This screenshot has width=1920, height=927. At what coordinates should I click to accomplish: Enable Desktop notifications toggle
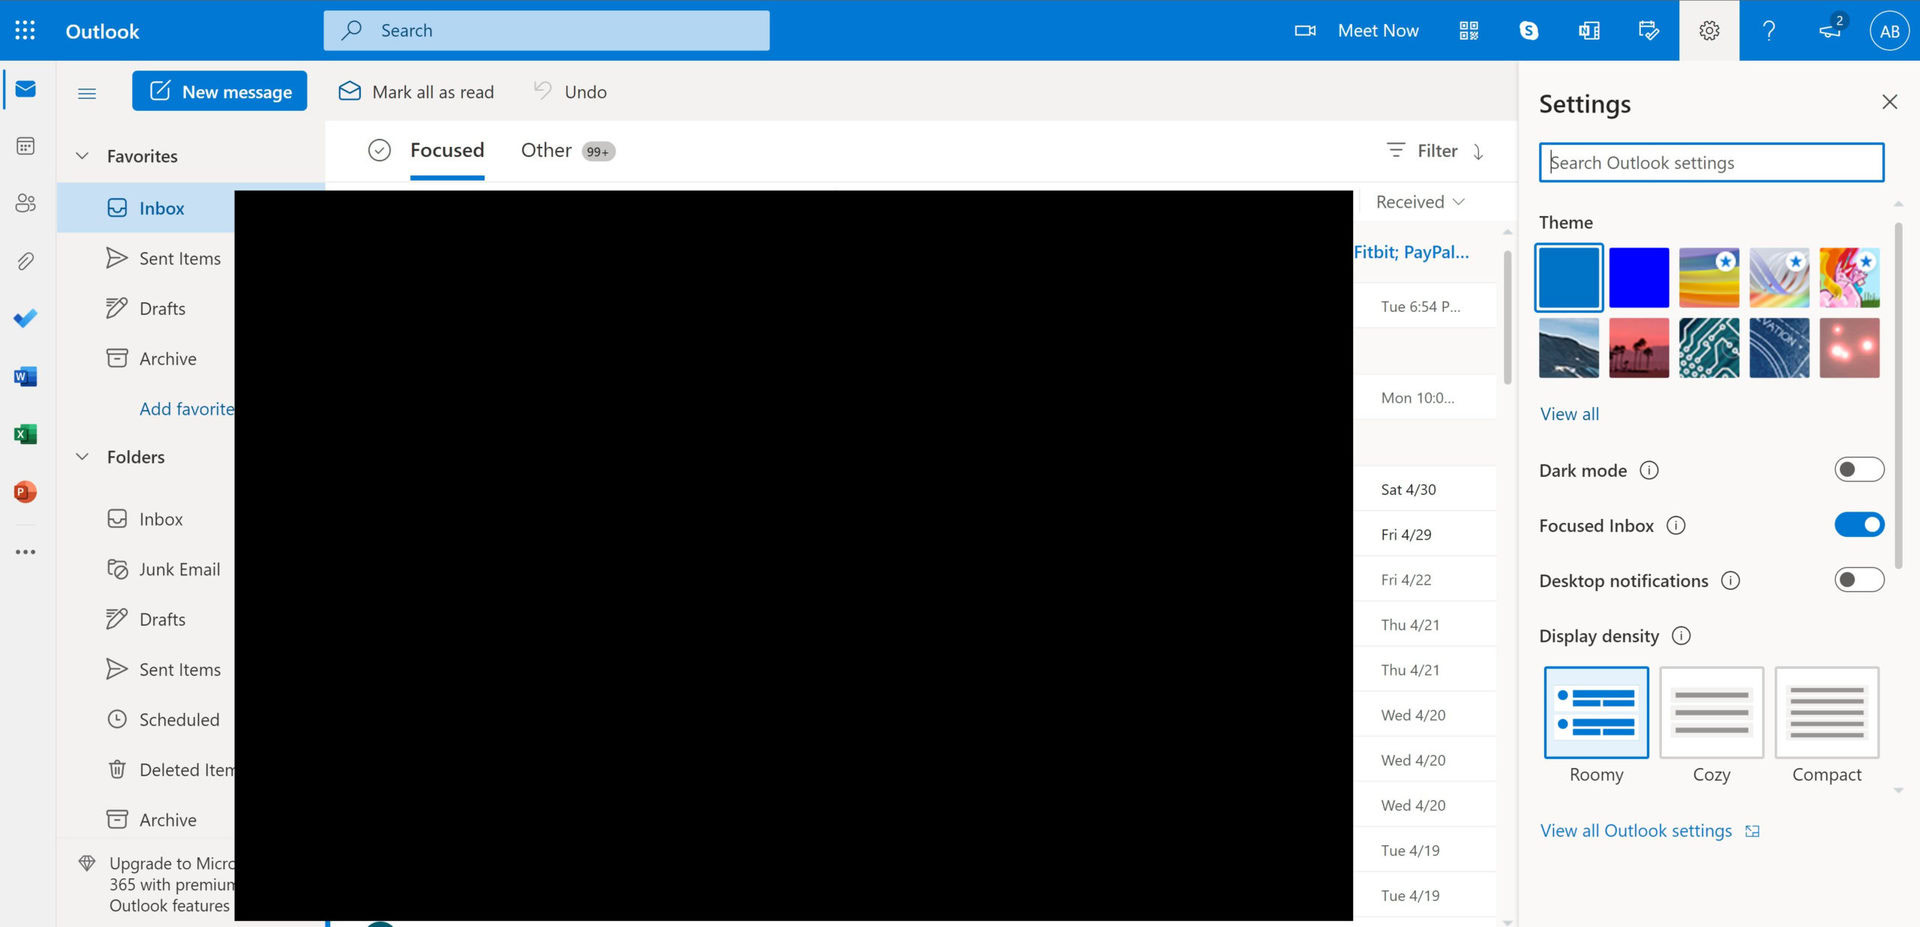(x=1858, y=580)
